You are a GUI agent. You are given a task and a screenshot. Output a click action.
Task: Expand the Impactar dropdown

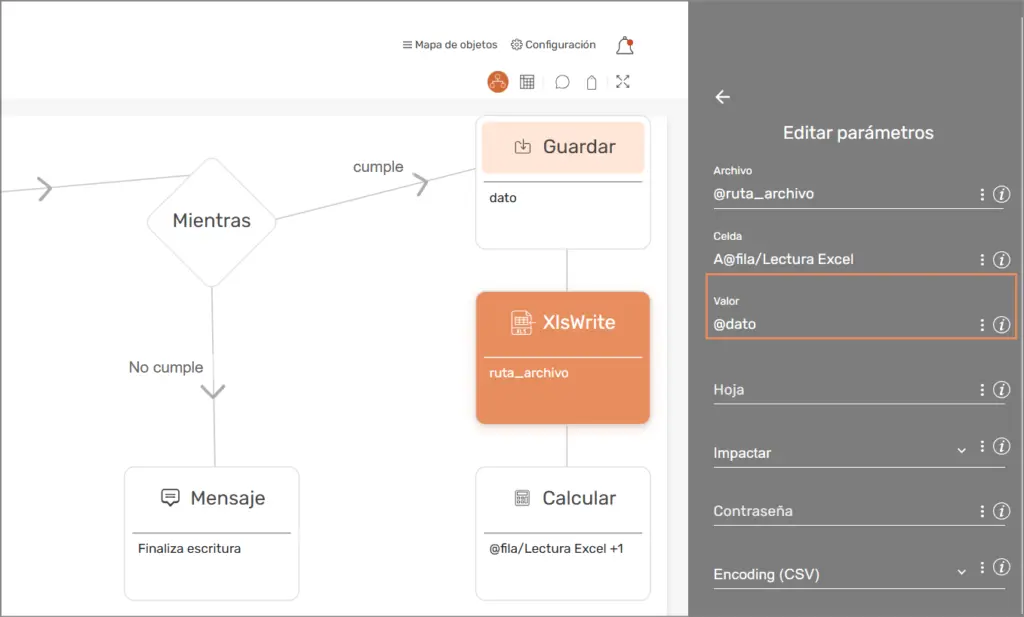961,451
